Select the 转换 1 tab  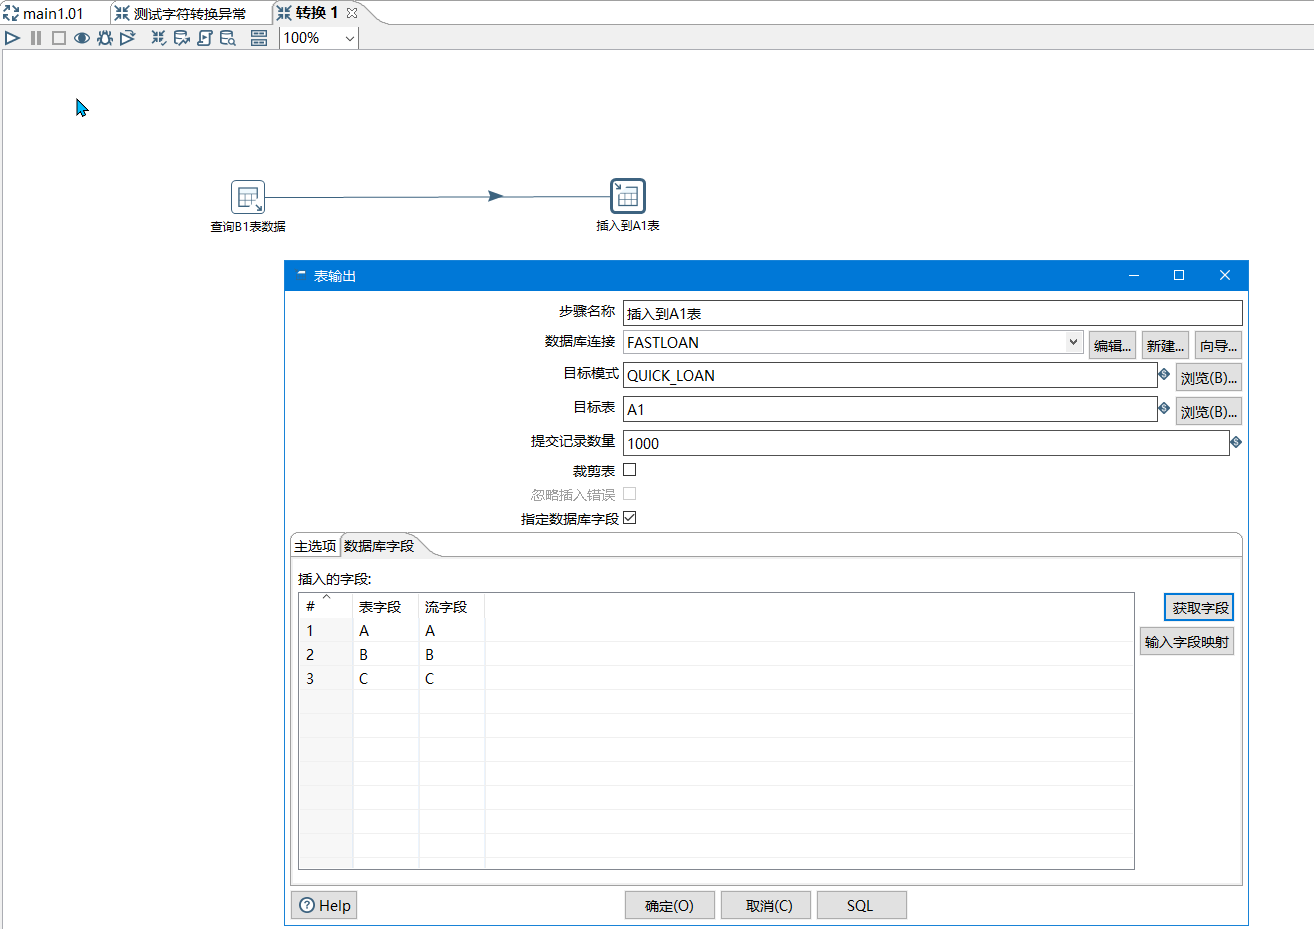(317, 13)
